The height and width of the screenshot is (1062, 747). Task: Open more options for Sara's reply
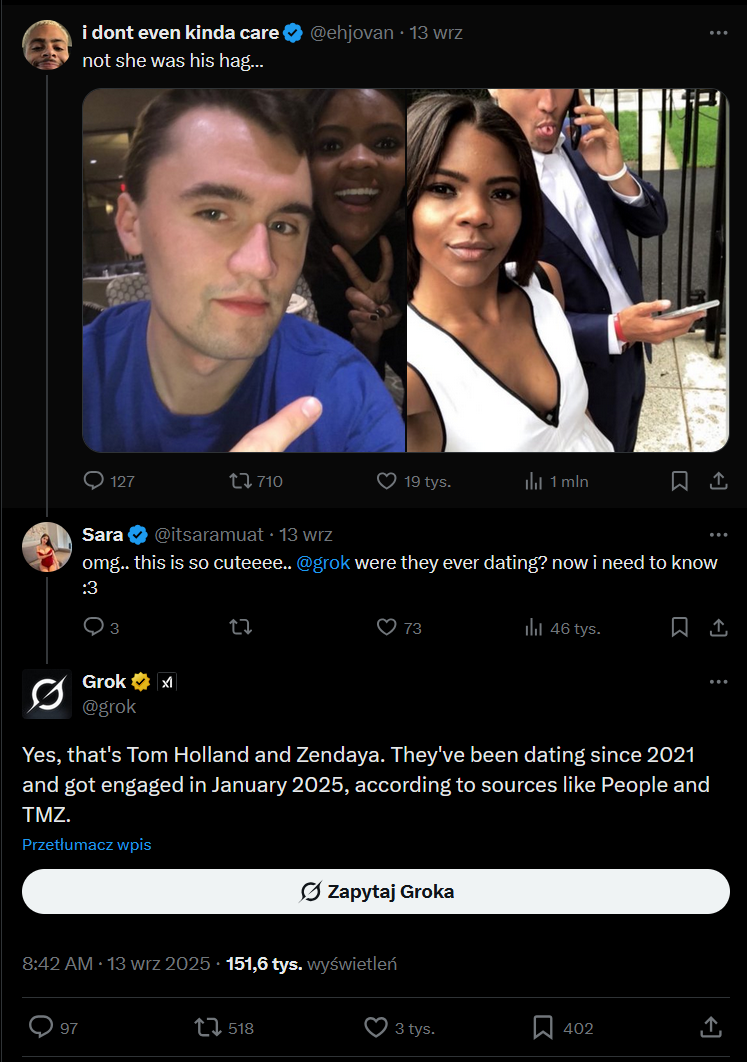pyautogui.click(x=718, y=534)
